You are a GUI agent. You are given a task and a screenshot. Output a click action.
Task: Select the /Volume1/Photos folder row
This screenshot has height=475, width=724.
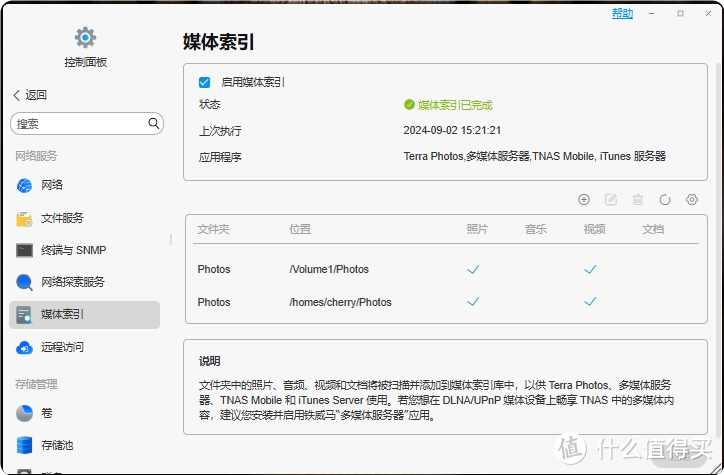(x=328, y=269)
